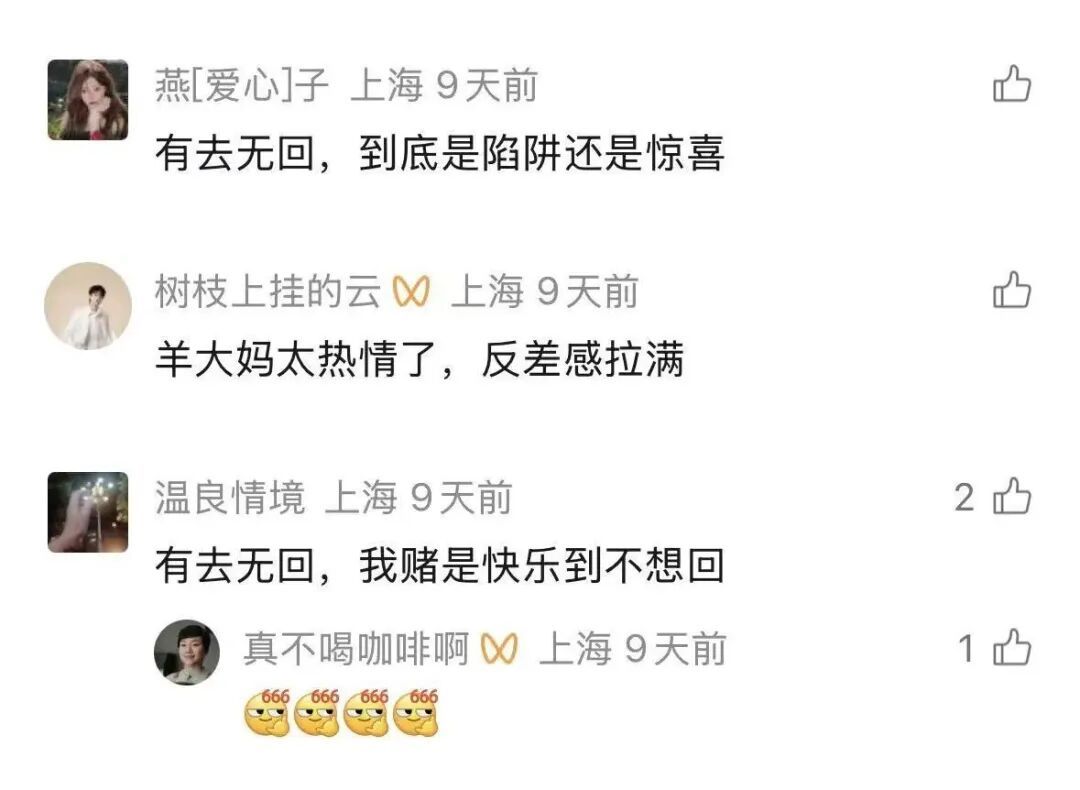Open username 真不喝咖啡啊

(356, 649)
